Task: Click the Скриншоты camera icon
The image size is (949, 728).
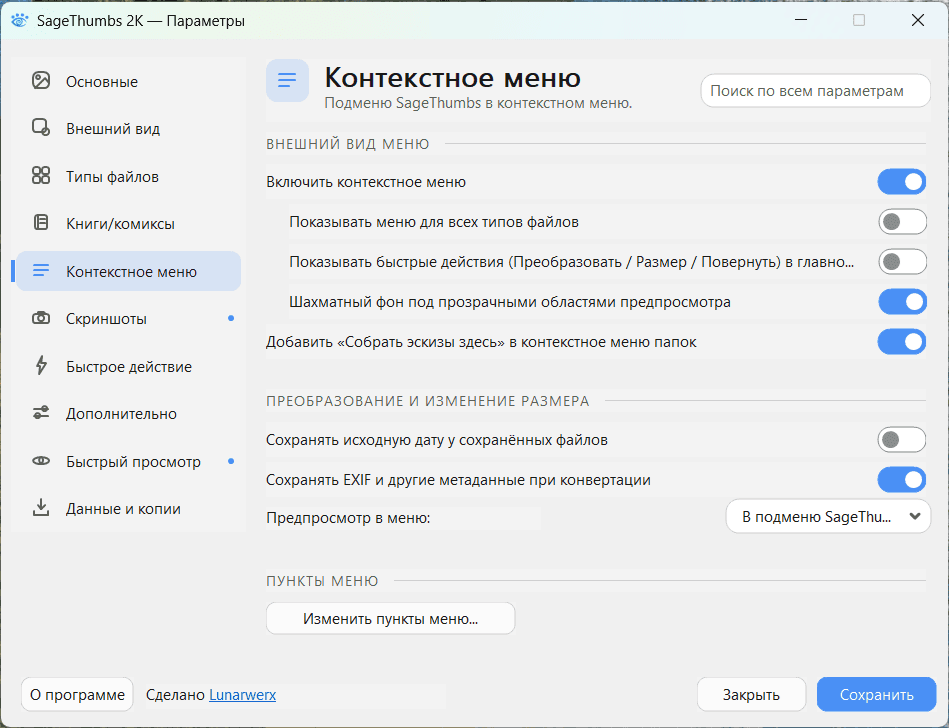Action: pos(41,318)
